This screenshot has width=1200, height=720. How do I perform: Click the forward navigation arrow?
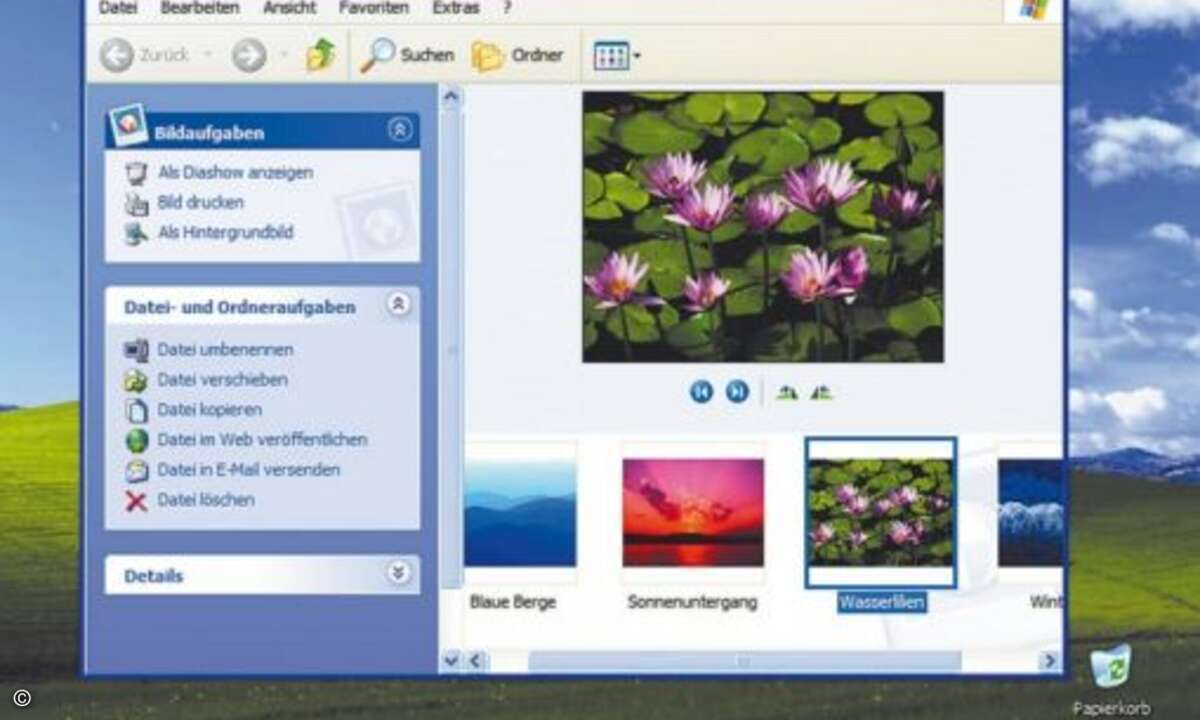click(x=249, y=55)
